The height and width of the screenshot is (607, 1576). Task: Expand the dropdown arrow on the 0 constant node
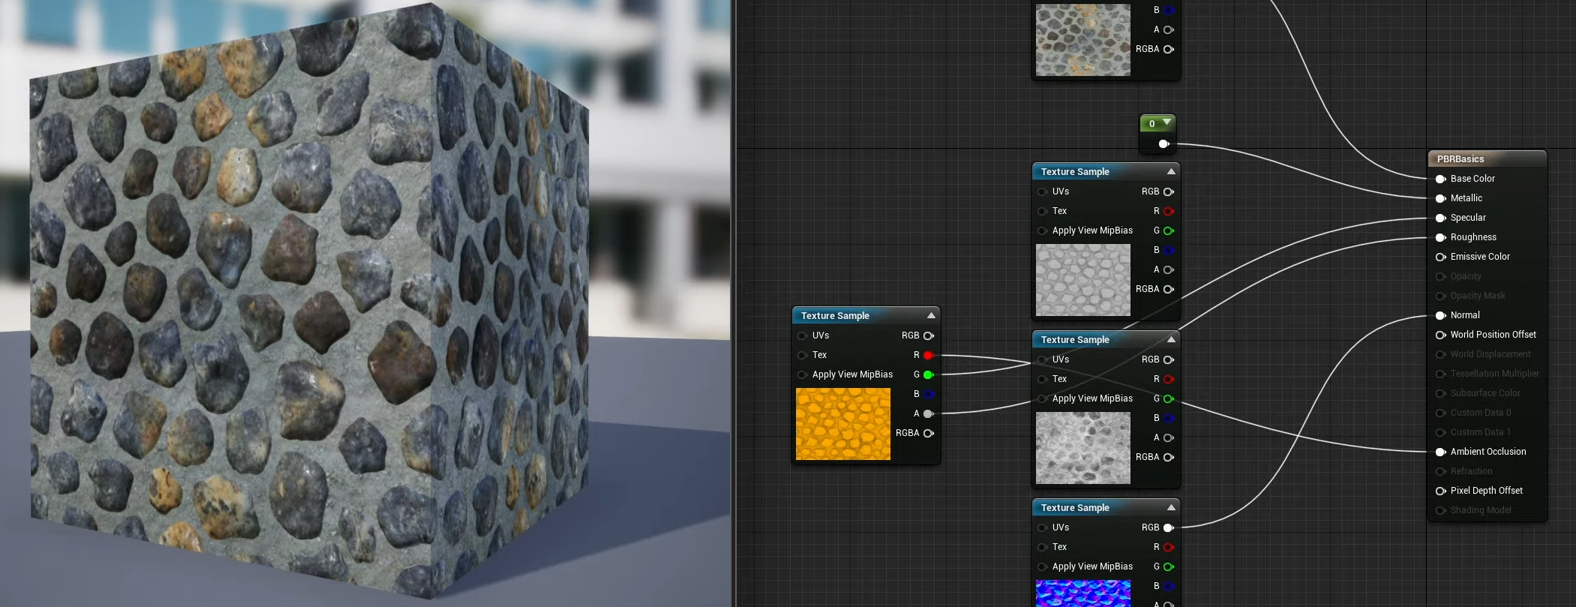(x=1166, y=123)
